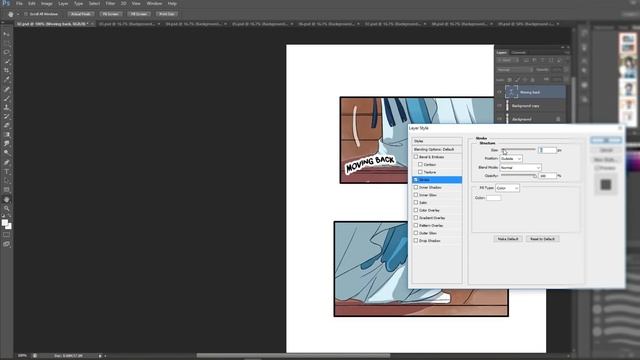Click the Photoshop Ps logo icon
Screen dimensions: 640x360
pos(6,3)
